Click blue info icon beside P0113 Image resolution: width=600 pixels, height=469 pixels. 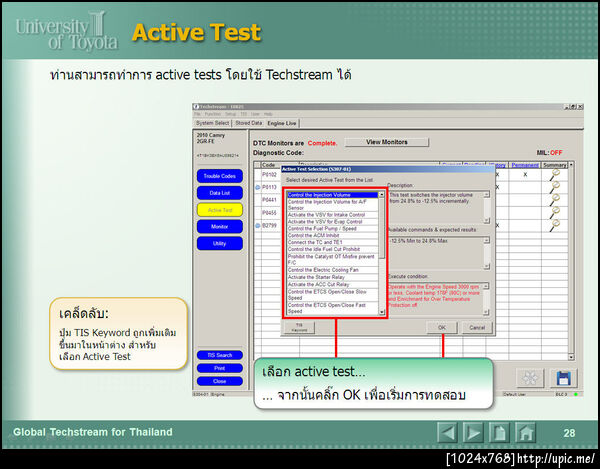point(258,187)
